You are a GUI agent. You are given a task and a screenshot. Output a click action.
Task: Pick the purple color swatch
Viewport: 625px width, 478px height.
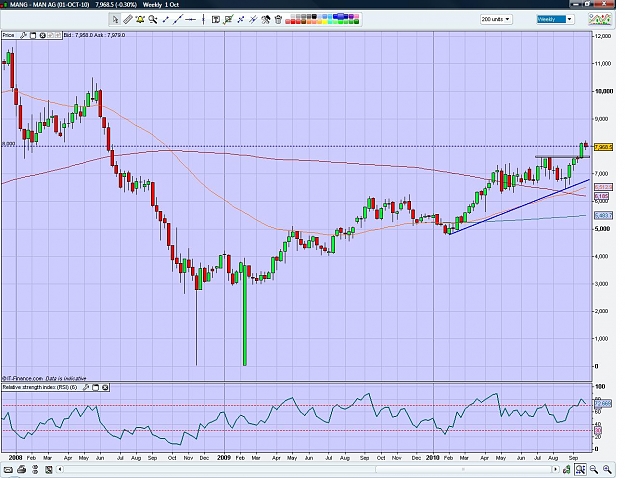coord(351,16)
